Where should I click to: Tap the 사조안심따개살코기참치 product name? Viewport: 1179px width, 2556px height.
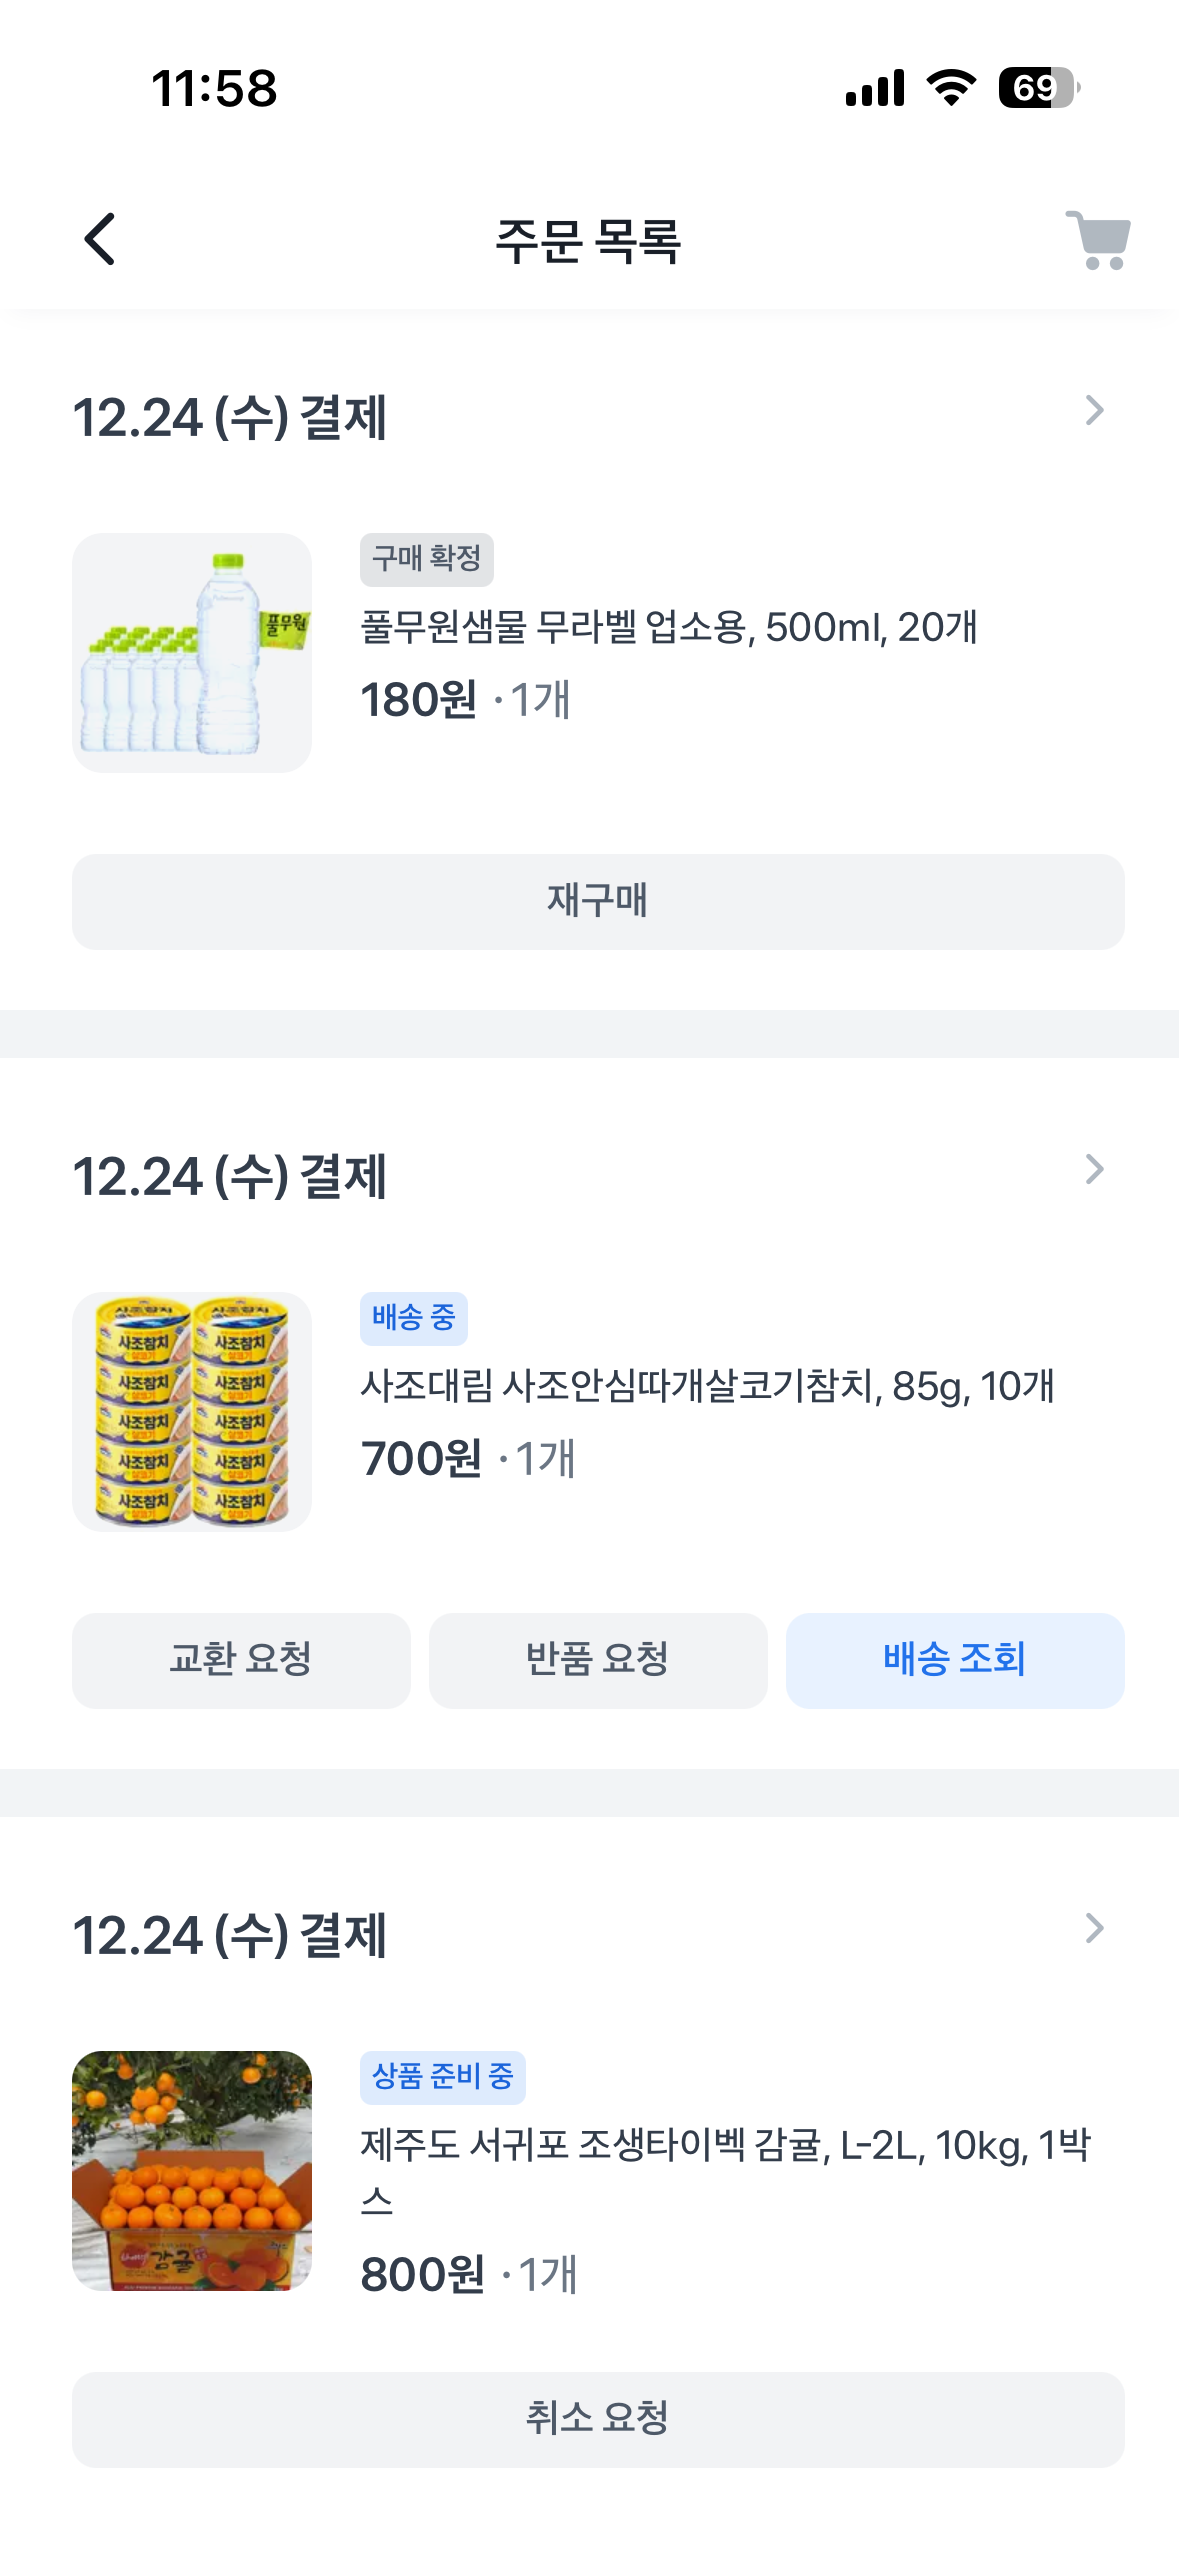707,1387
